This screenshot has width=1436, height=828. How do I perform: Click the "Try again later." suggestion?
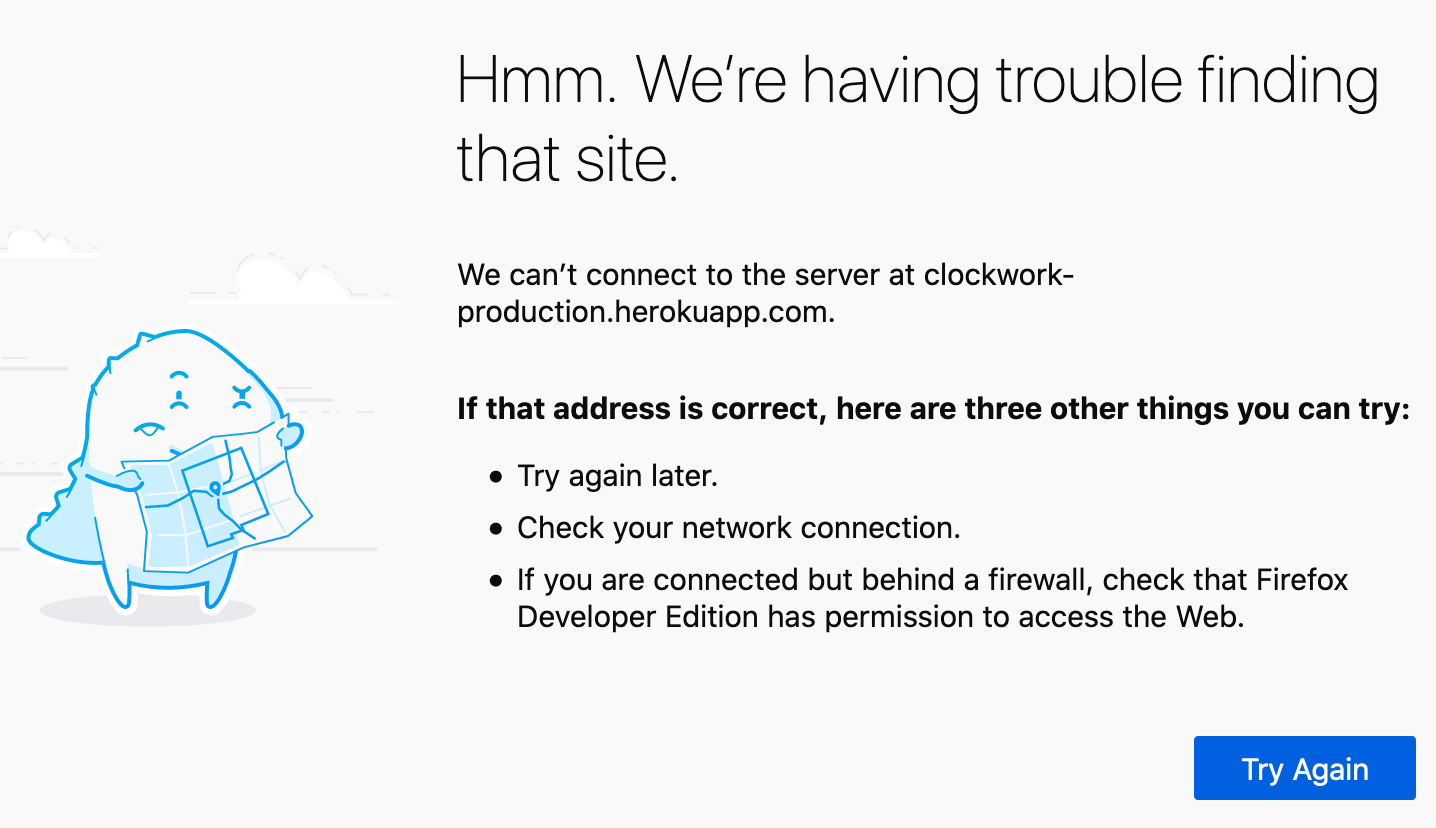point(617,476)
